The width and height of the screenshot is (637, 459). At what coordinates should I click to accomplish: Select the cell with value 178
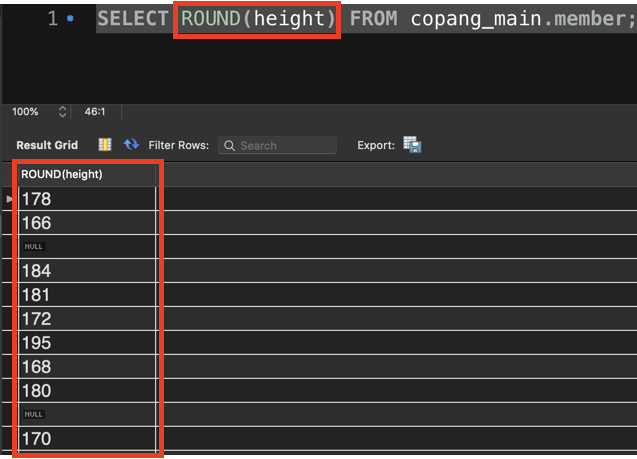coord(87,199)
